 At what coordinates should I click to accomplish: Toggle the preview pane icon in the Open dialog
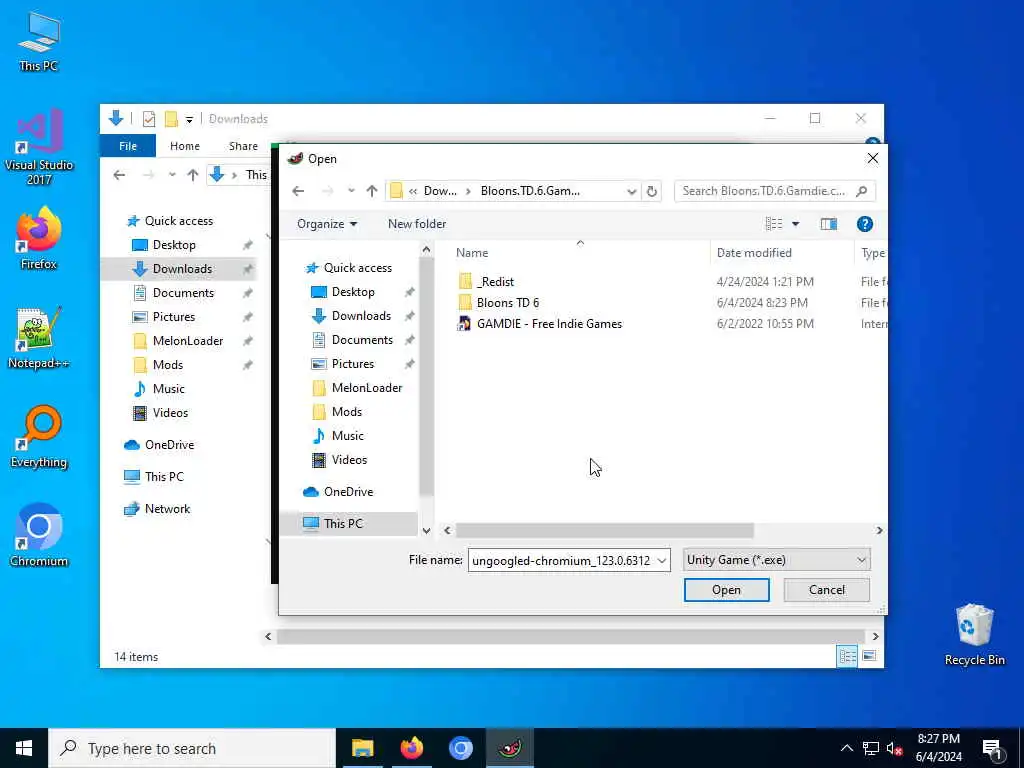[x=829, y=224]
